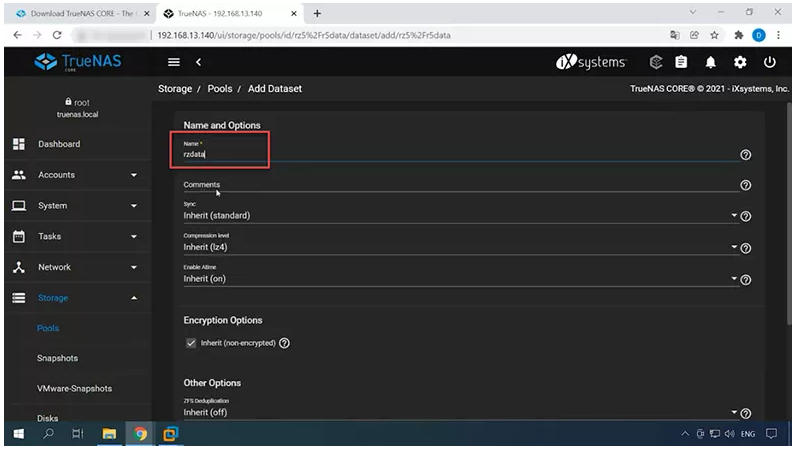Open the browser translate icon
Image resolution: width=797 pixels, height=451 pixels.
[675, 35]
